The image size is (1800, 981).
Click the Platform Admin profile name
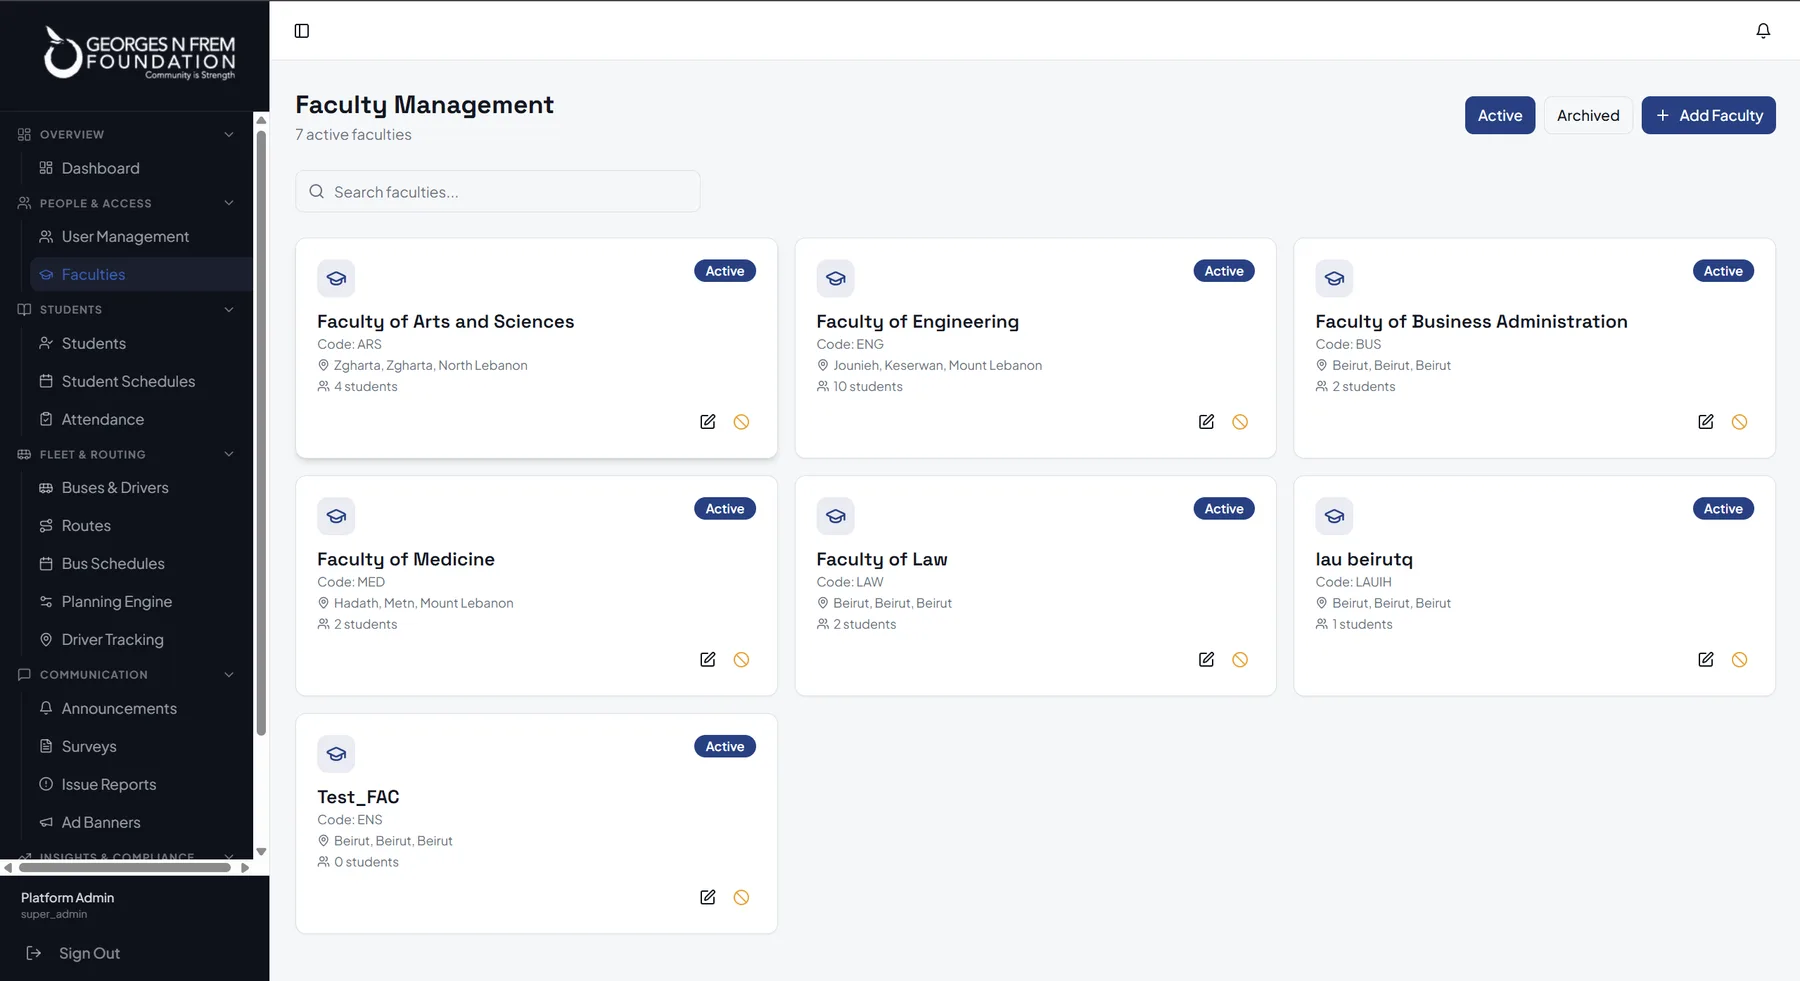point(67,898)
